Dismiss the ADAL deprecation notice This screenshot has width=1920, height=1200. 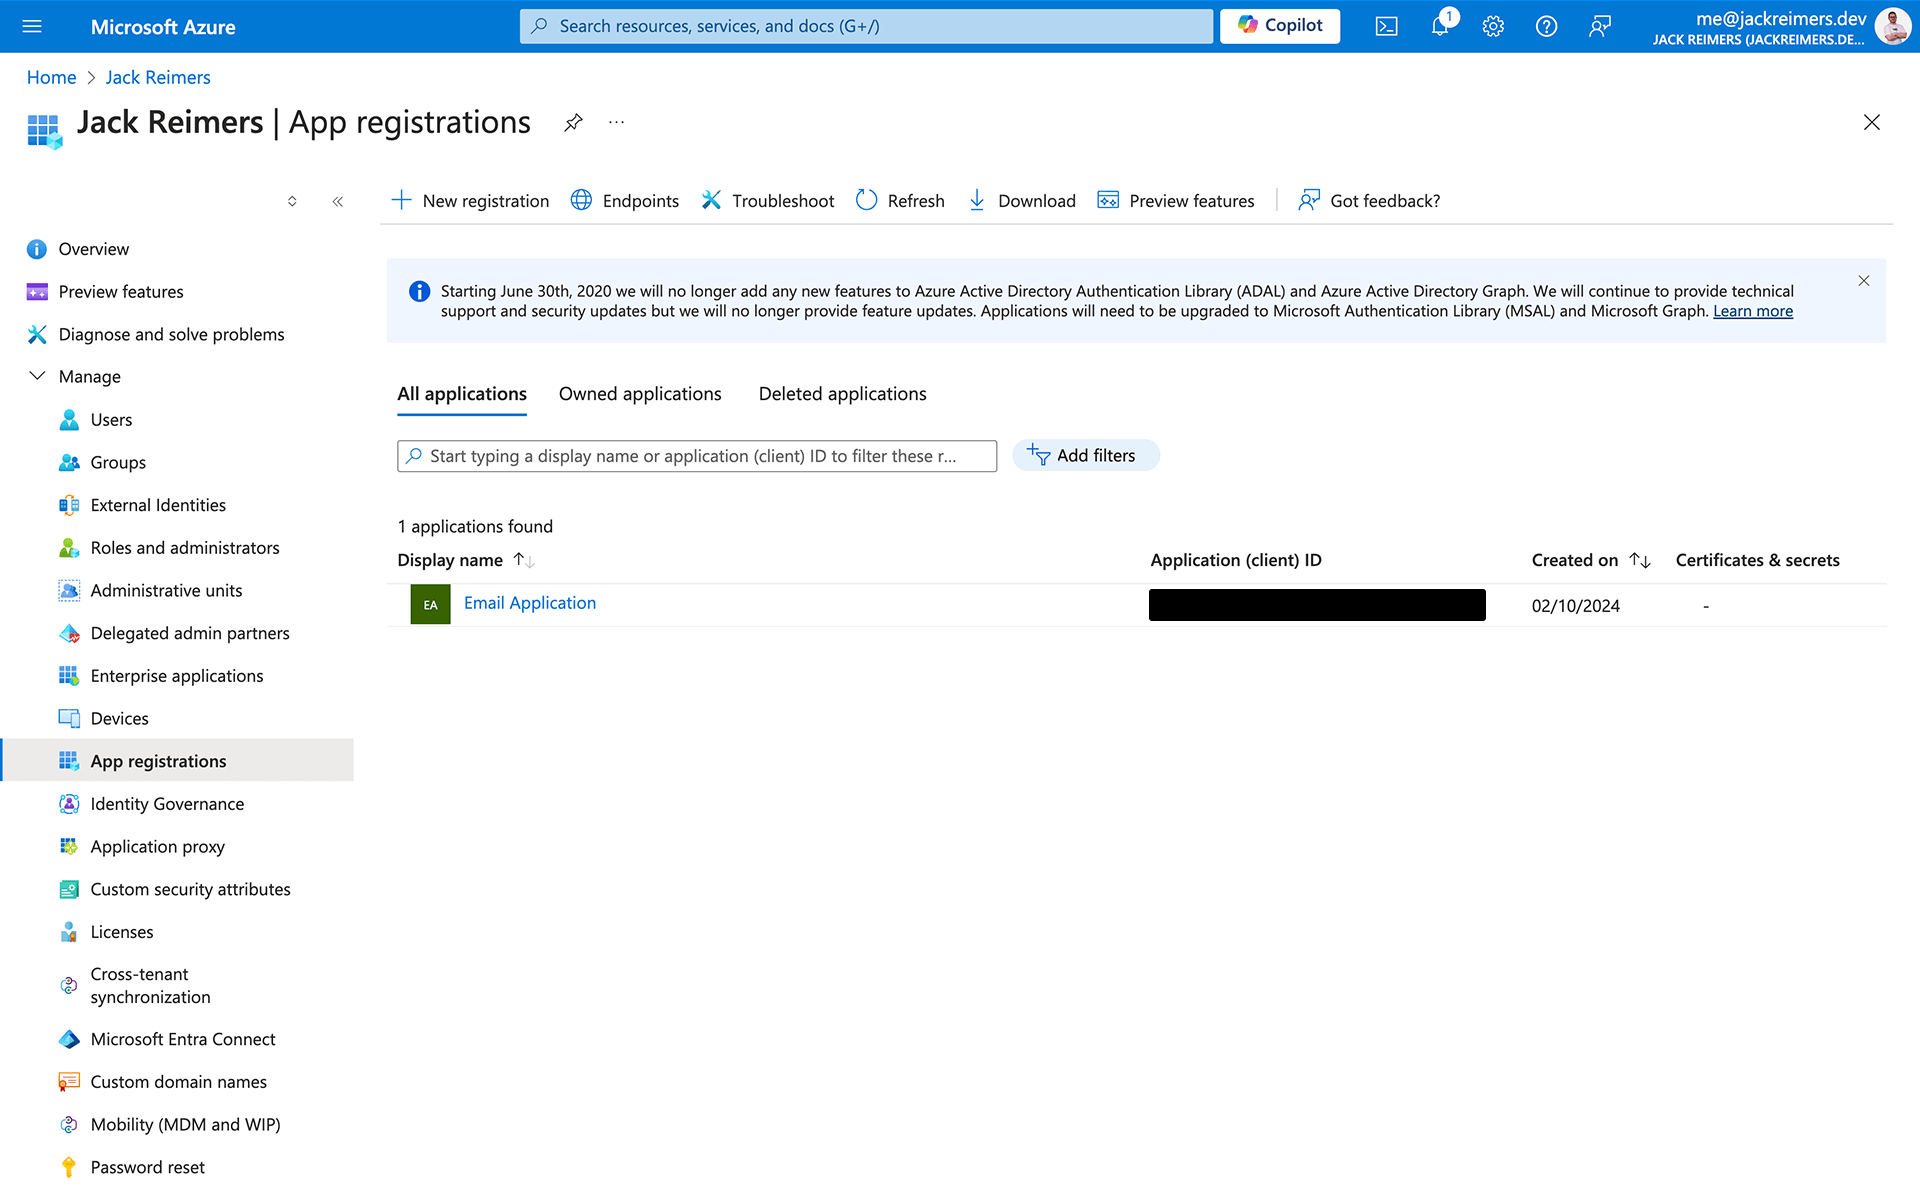[x=1865, y=281]
